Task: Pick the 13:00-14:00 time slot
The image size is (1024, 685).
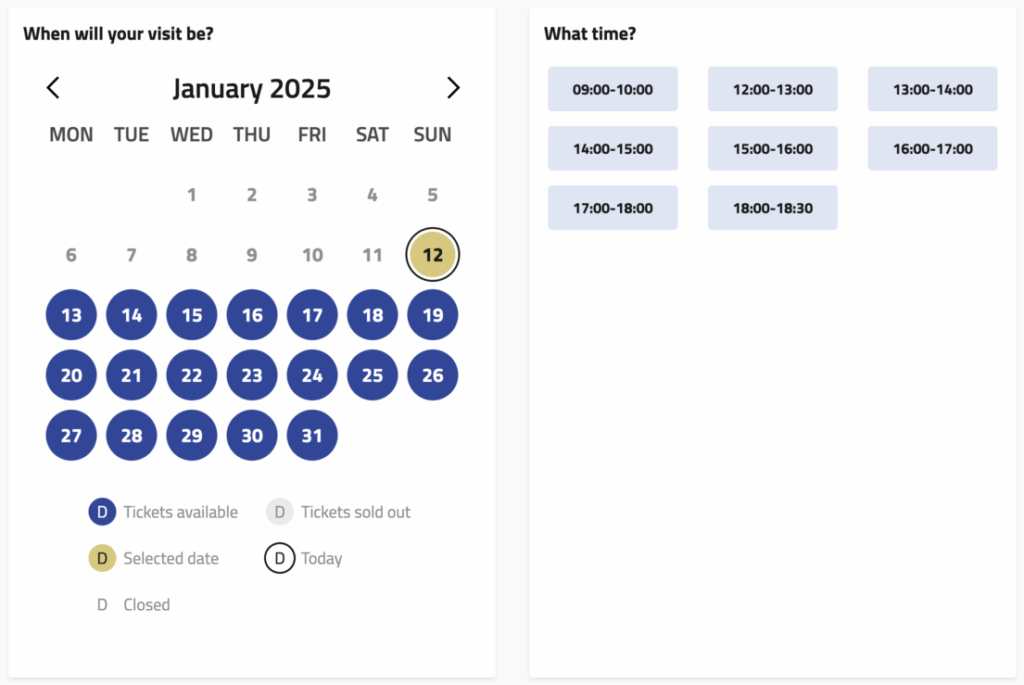Action: [x=932, y=89]
